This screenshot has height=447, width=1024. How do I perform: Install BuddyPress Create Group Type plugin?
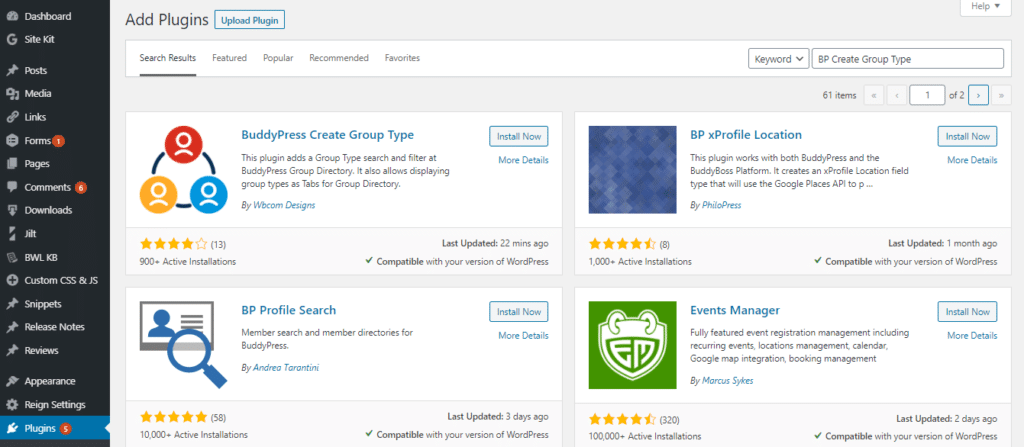click(x=519, y=137)
